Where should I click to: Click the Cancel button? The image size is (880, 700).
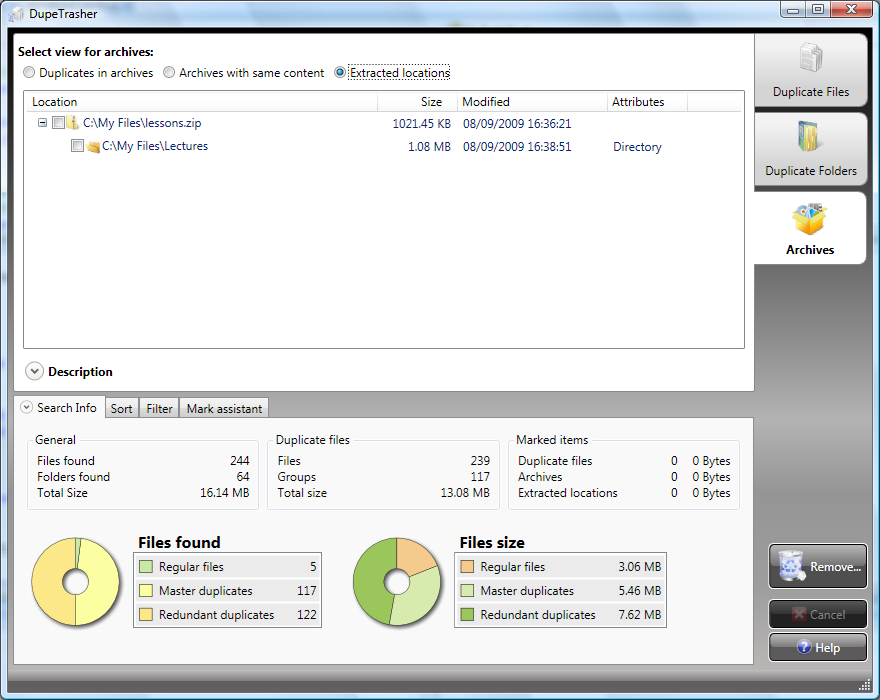point(818,614)
